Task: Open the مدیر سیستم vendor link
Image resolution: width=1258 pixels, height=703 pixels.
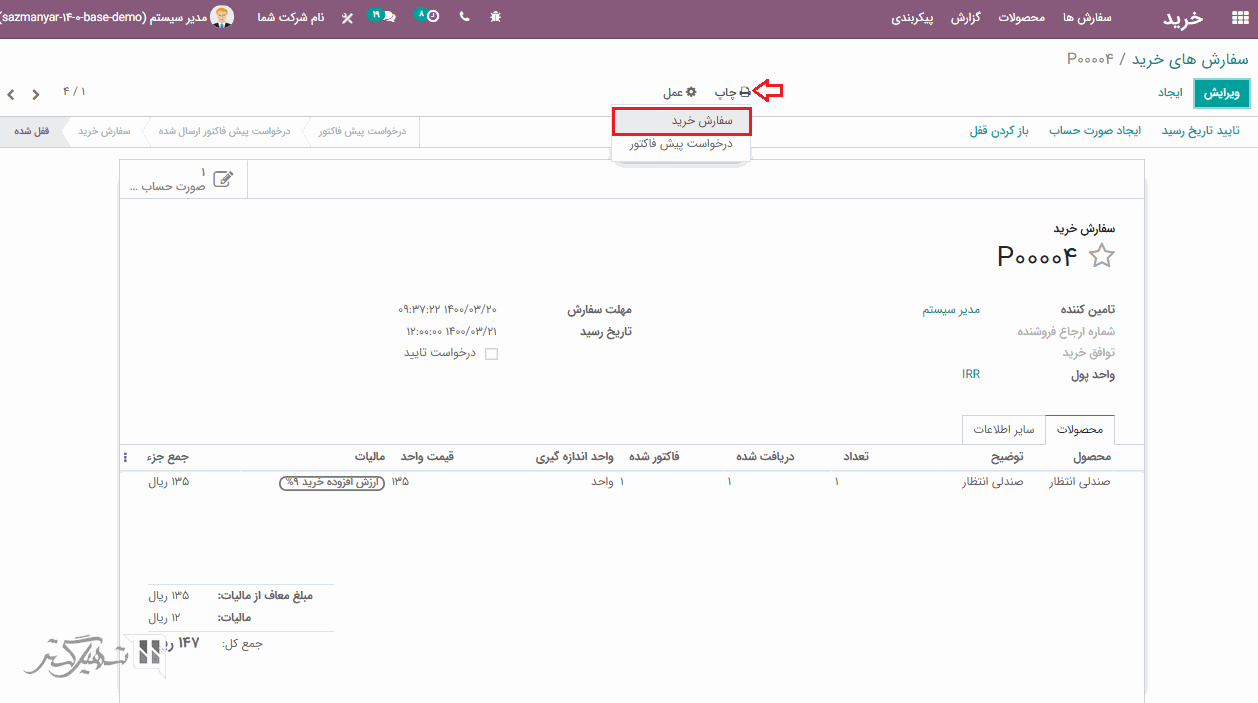Action: (x=950, y=310)
